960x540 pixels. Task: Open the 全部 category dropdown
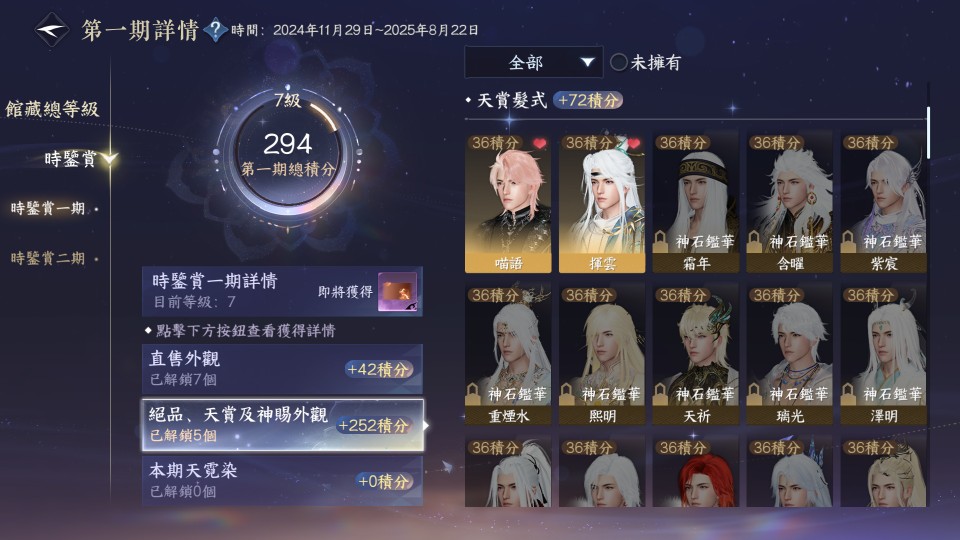pyautogui.click(x=534, y=62)
